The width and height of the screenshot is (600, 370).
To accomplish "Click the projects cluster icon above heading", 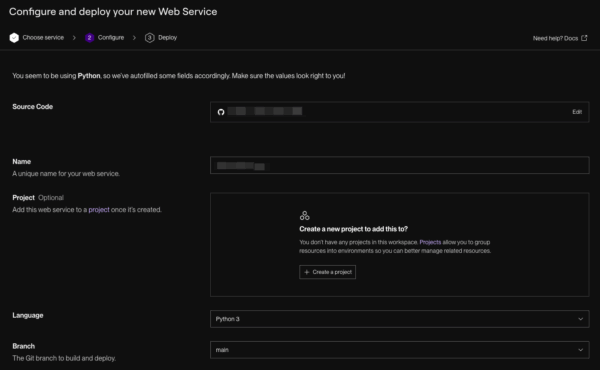I will (x=305, y=216).
